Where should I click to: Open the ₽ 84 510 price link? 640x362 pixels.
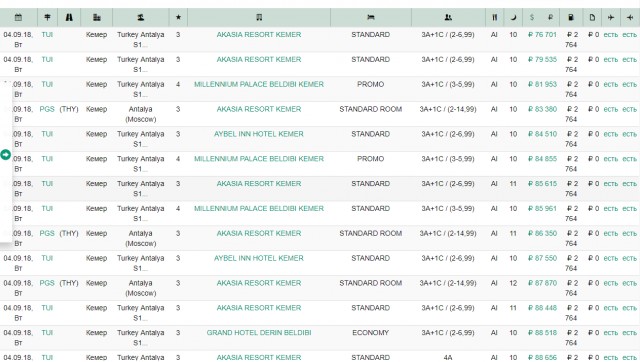point(542,134)
